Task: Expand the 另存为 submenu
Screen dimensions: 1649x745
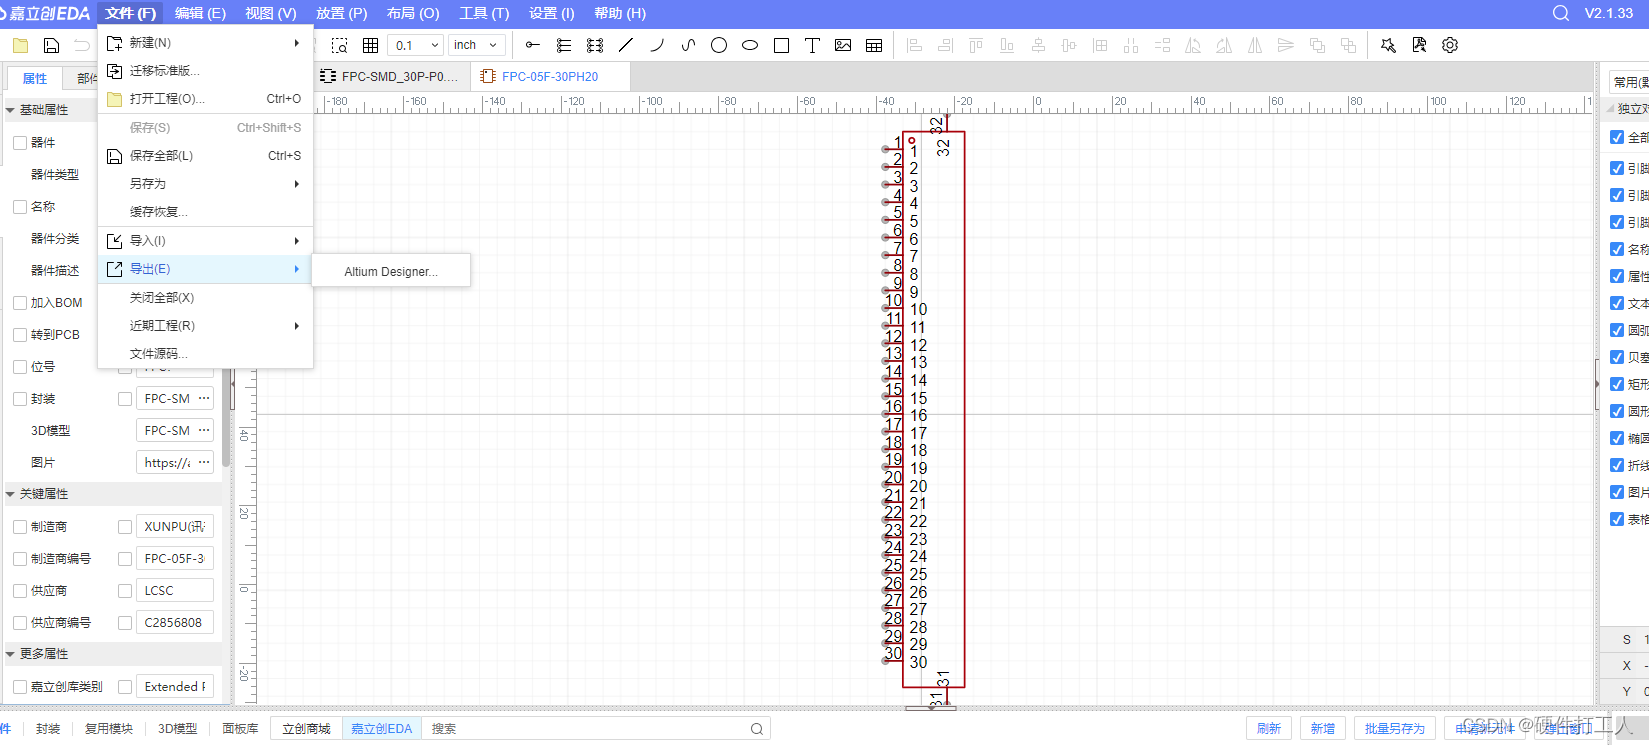Action: tap(205, 184)
